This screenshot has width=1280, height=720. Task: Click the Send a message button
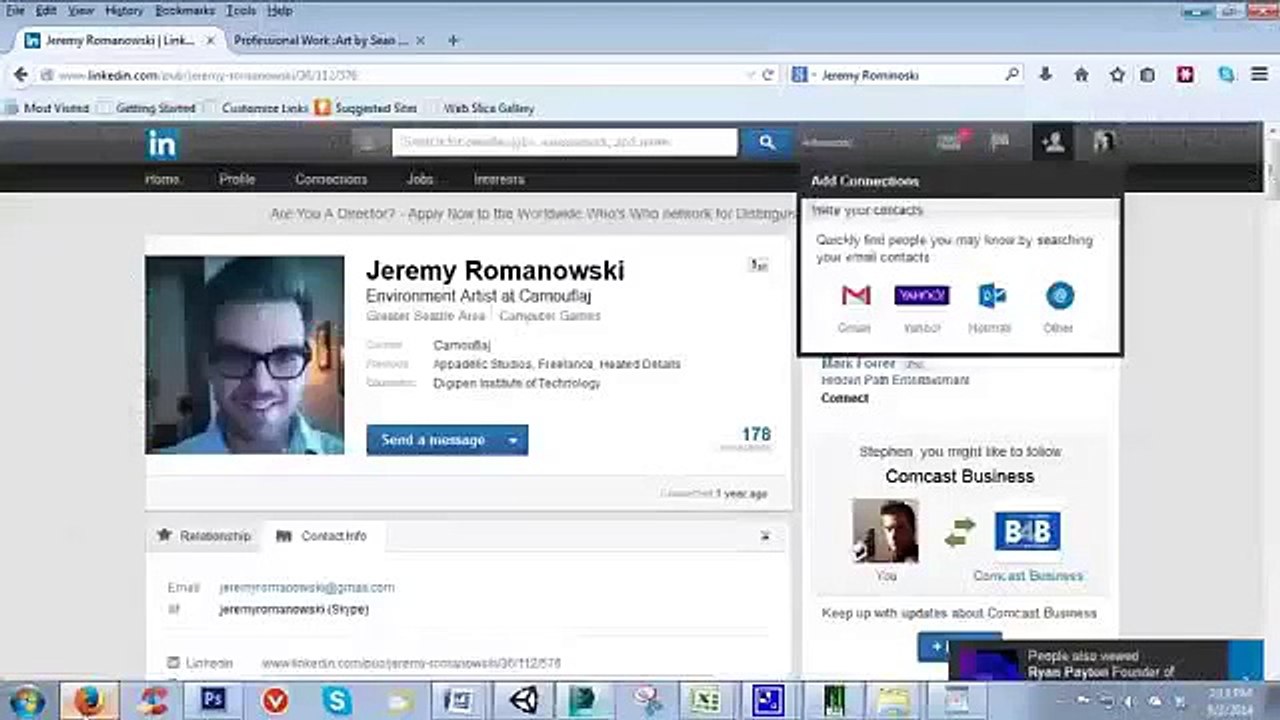432,440
